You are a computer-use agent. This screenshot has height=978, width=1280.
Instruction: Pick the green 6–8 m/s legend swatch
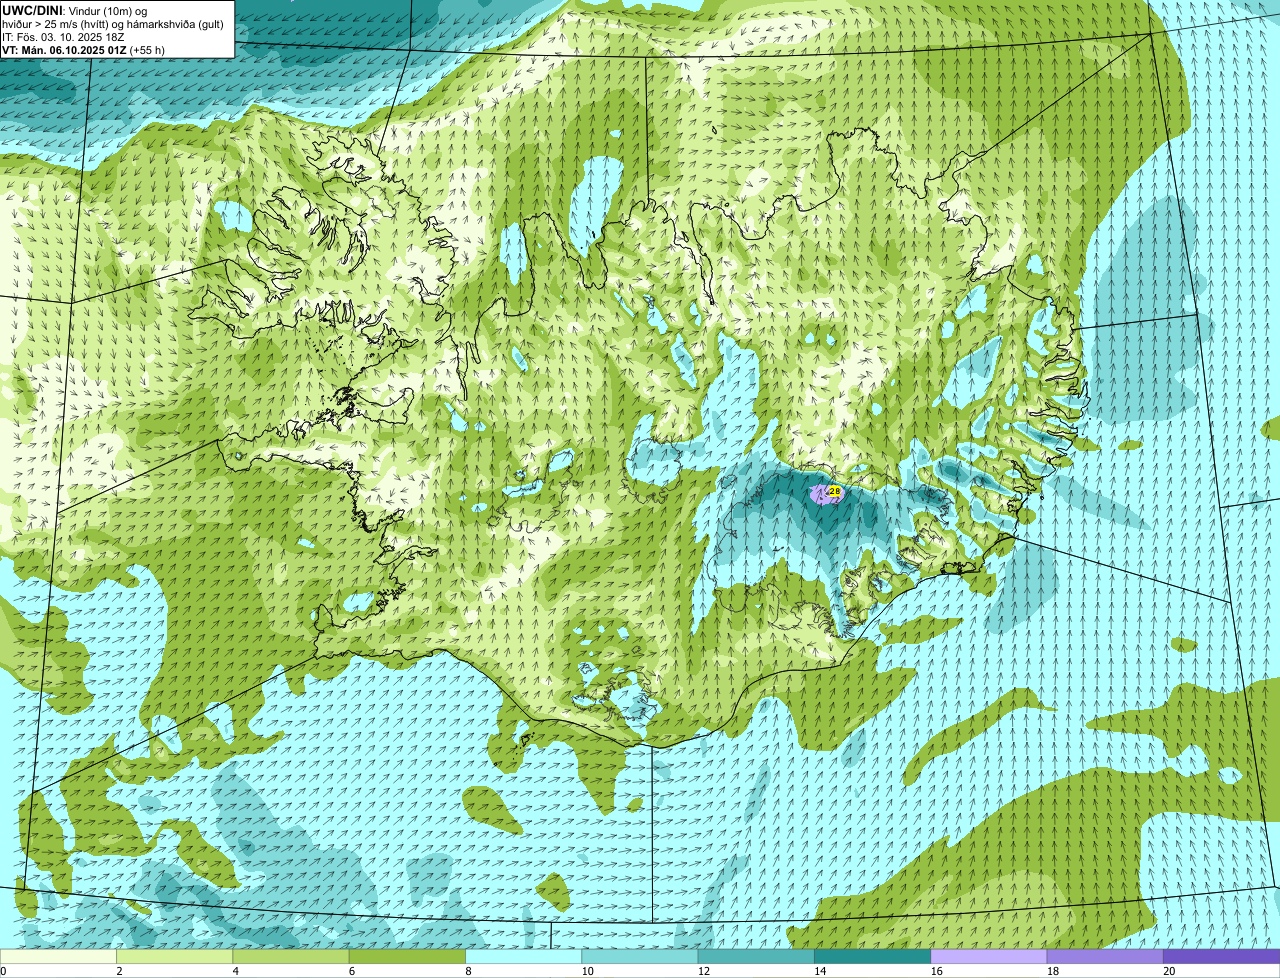[407, 956]
